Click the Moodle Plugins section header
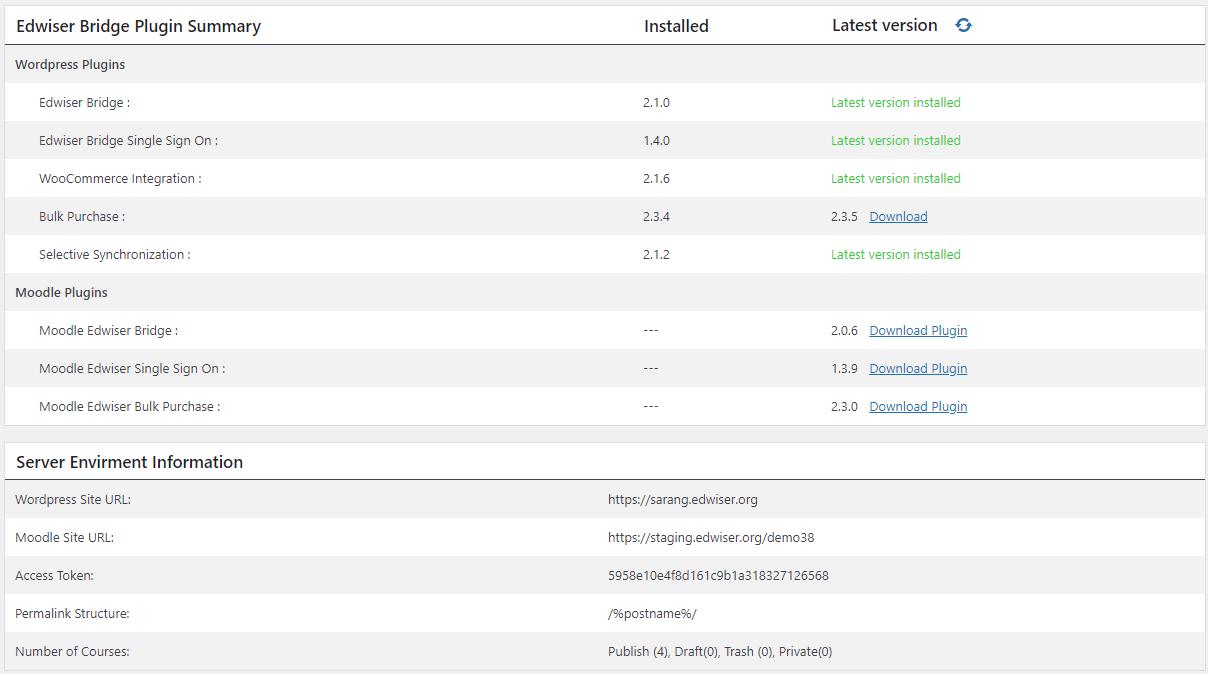 click(61, 293)
